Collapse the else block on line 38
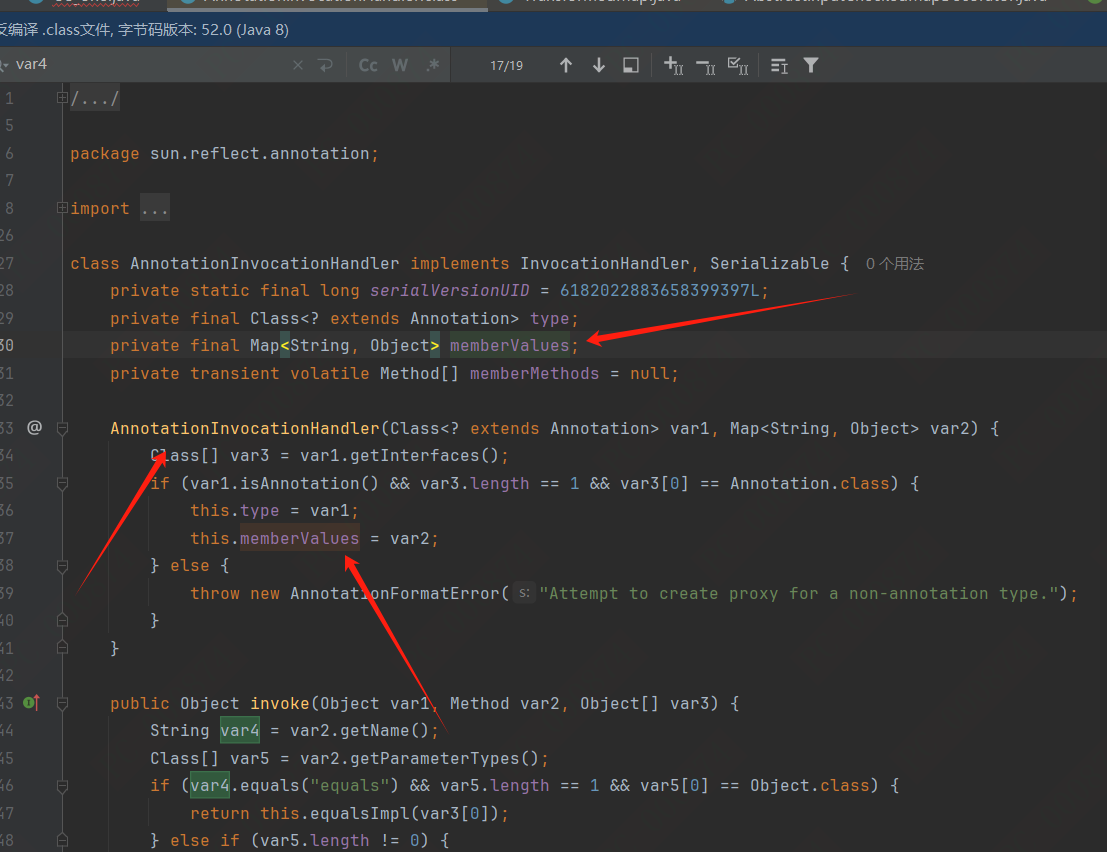1107x852 pixels. (62, 565)
